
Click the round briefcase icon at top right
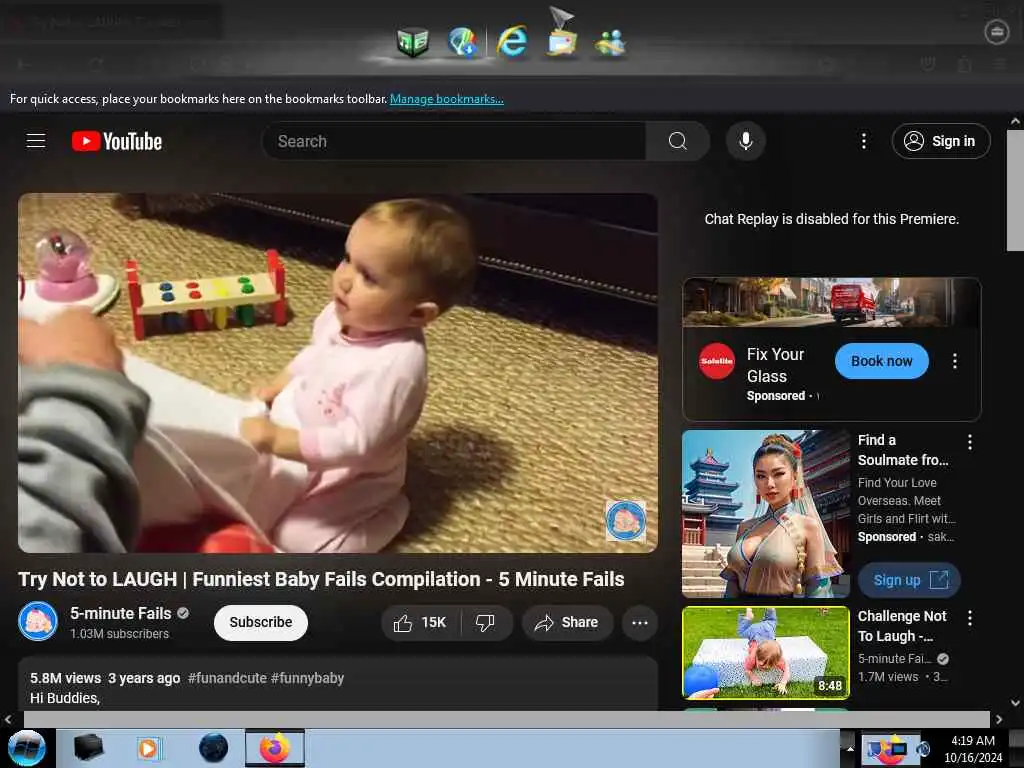997,31
